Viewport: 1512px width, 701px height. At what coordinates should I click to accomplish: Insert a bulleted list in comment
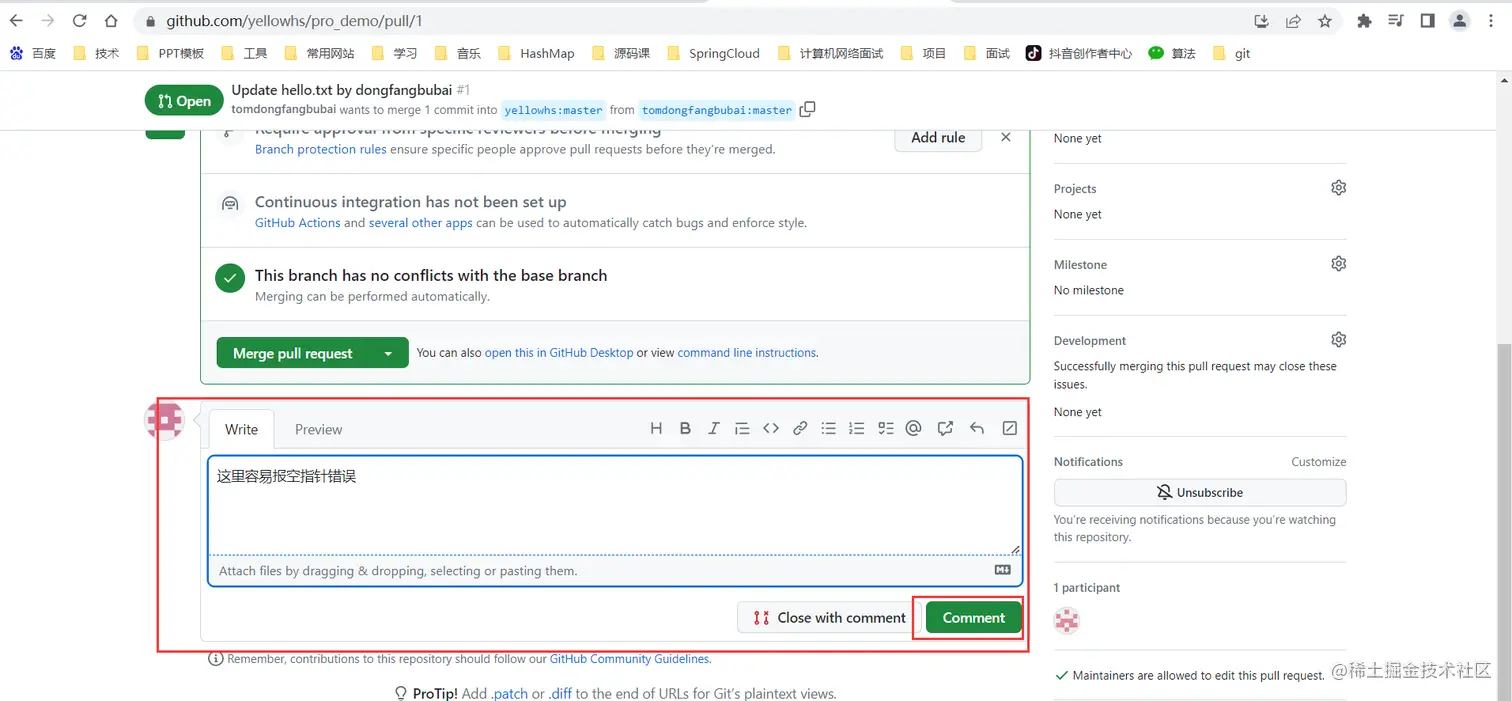(828, 428)
